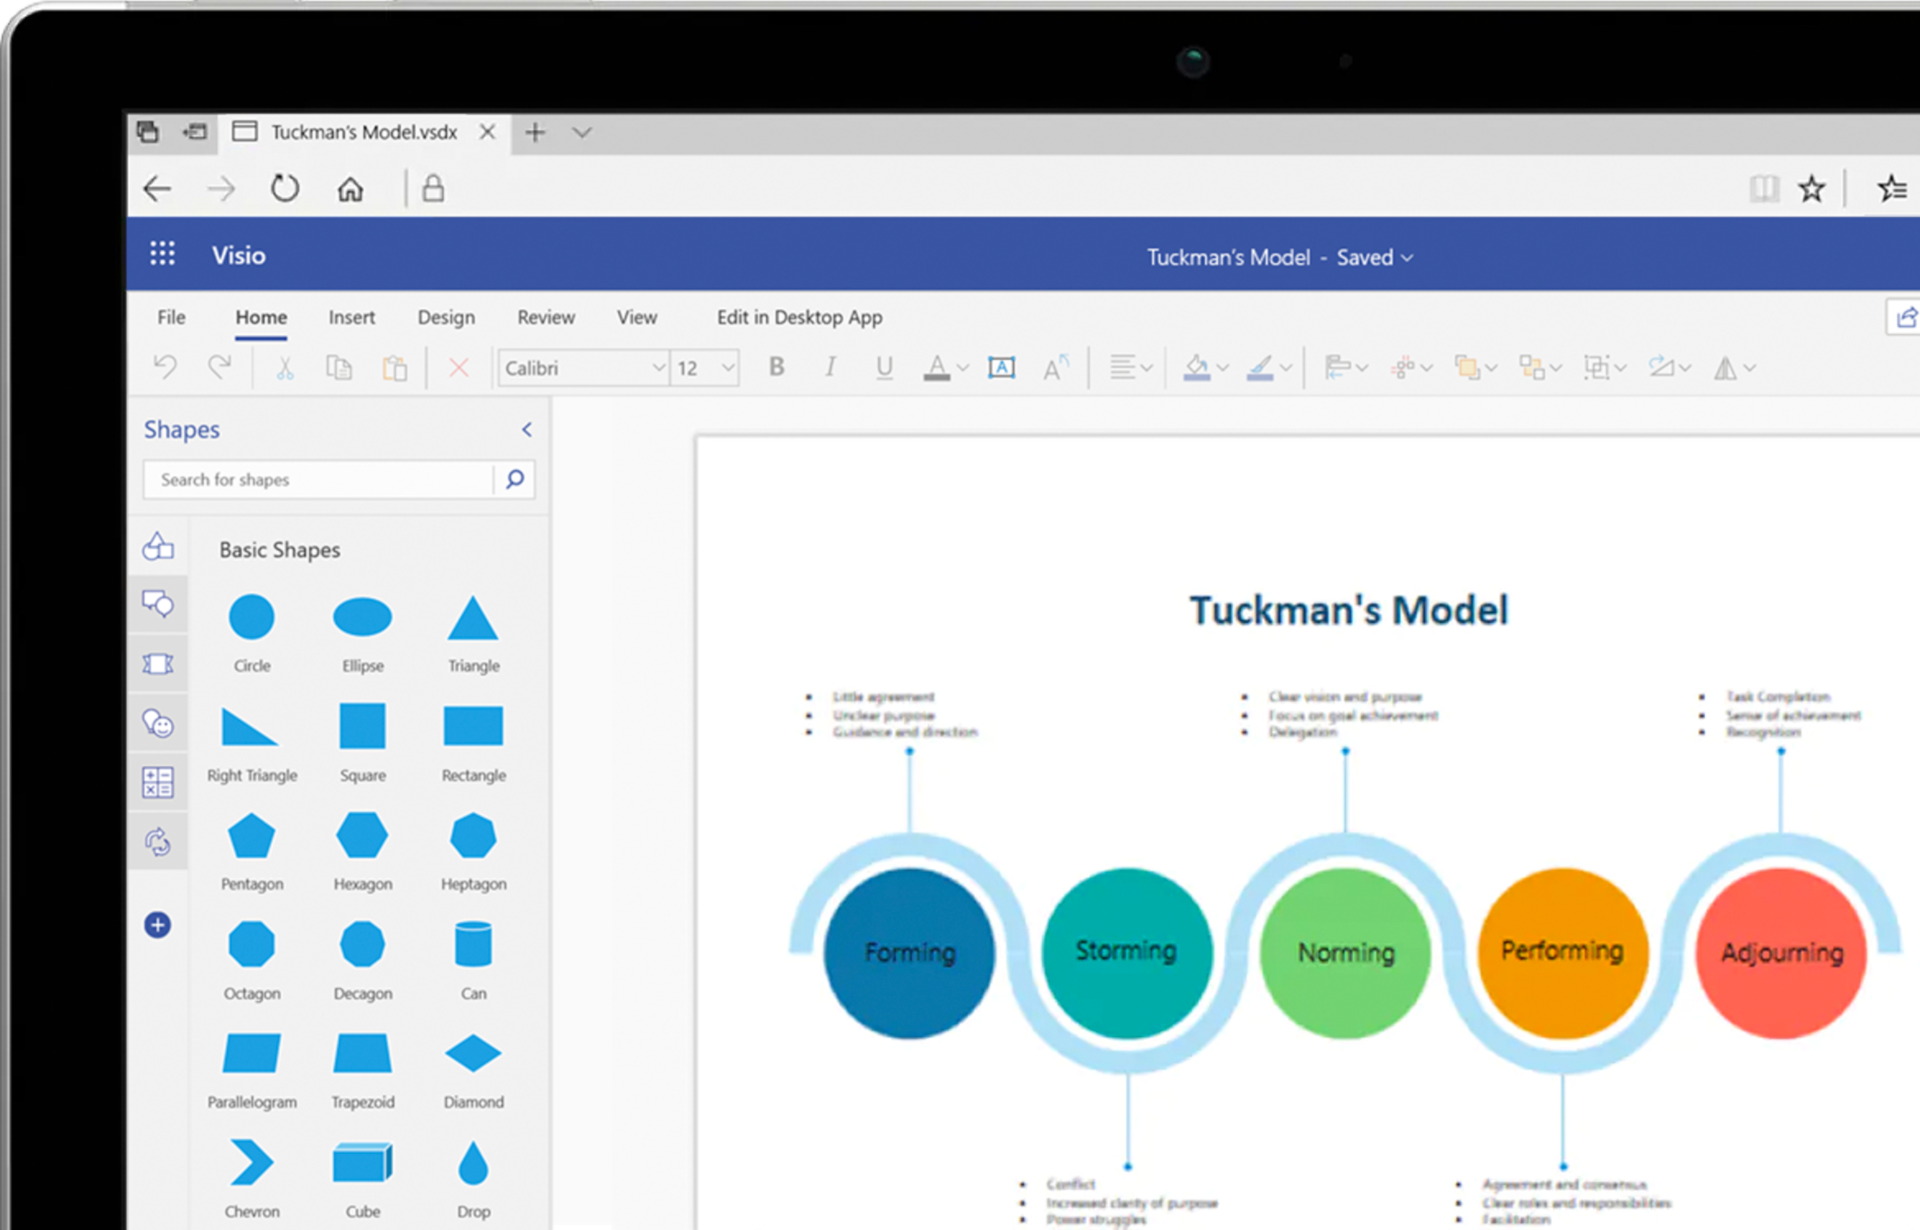
Task: Click inside the Search for shapes field
Action: coord(320,479)
